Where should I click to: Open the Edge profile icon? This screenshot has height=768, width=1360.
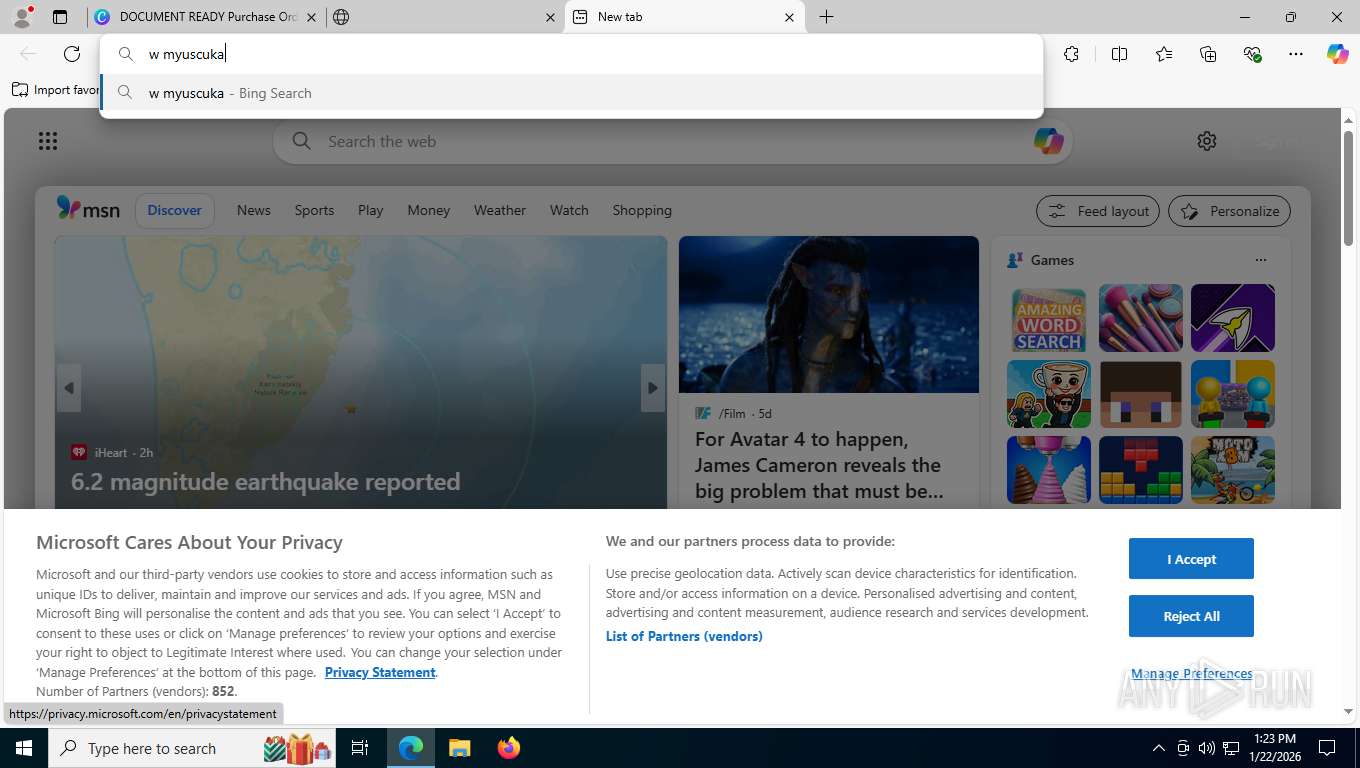click(21, 17)
